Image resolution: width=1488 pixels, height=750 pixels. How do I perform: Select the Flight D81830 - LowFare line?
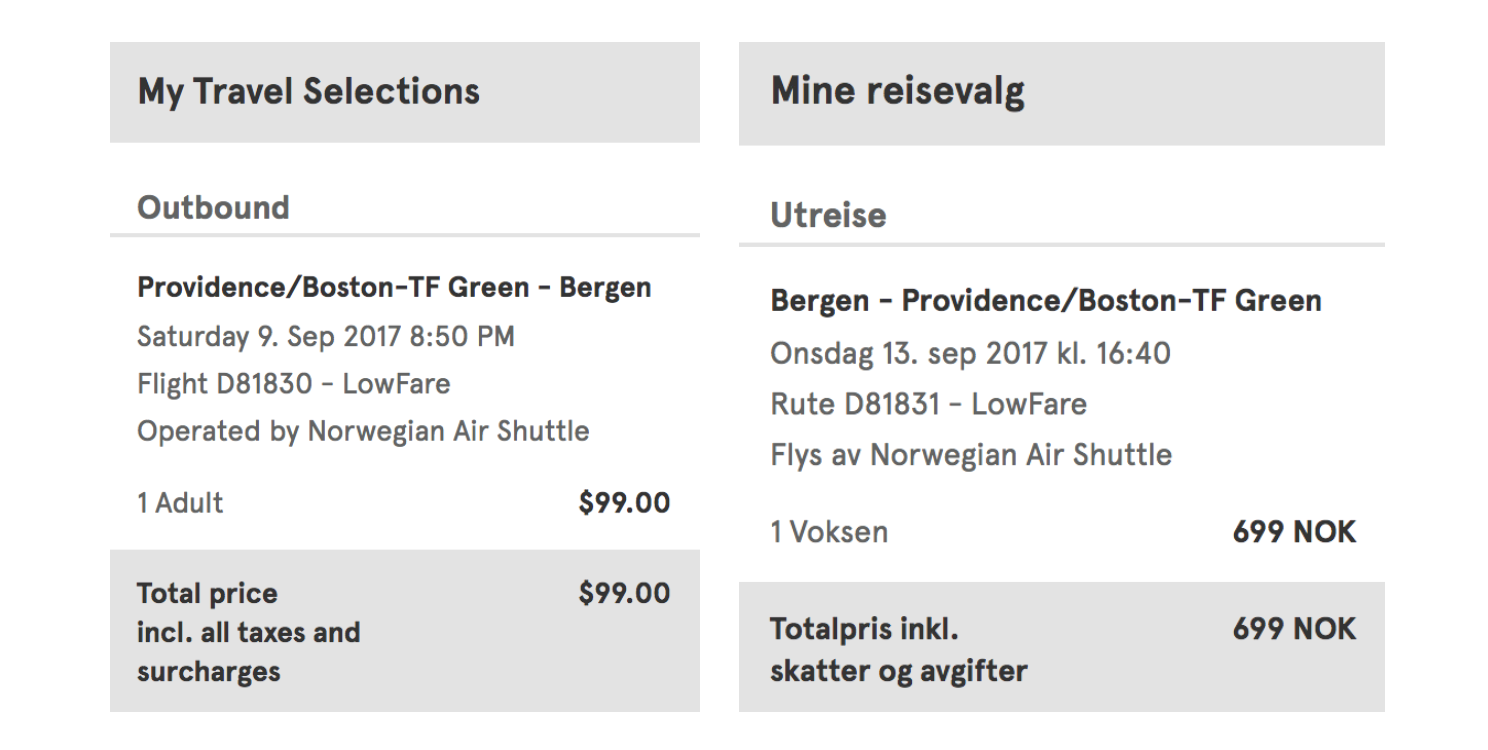293,384
